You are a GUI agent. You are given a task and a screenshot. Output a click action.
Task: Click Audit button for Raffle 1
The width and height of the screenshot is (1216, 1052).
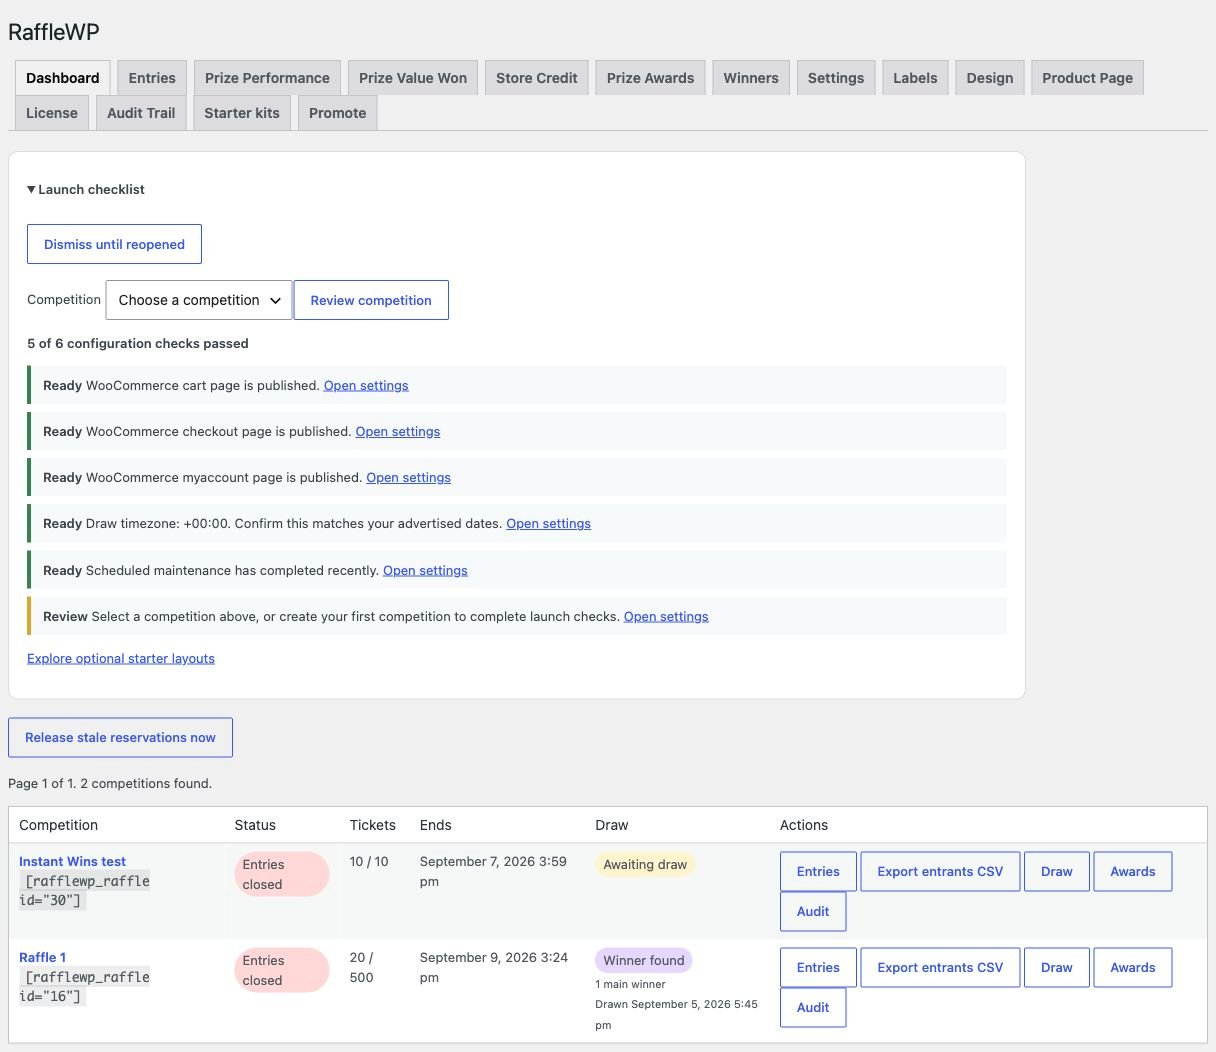tap(813, 1007)
